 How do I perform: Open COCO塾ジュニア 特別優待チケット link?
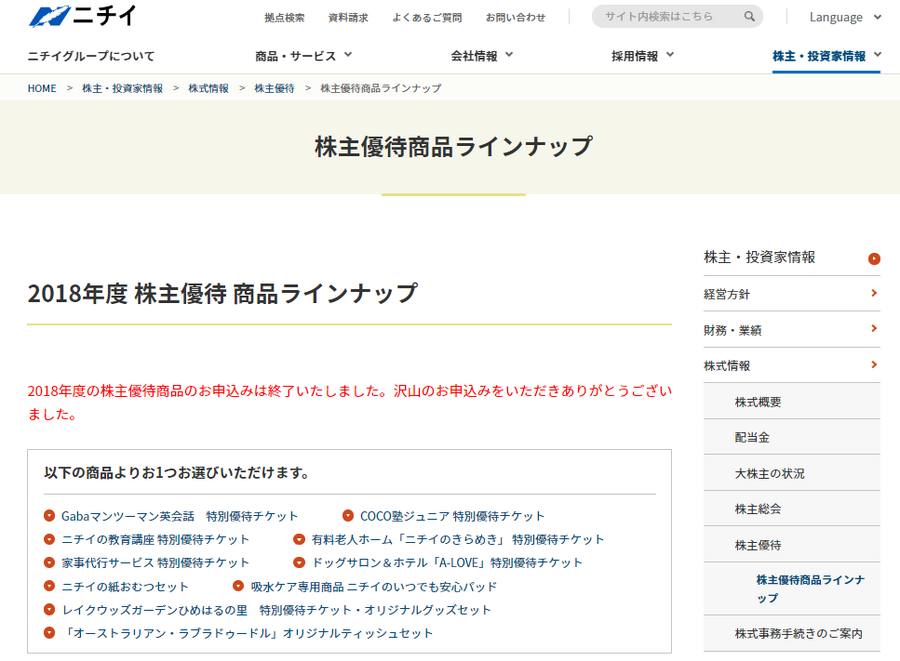[x=452, y=516]
